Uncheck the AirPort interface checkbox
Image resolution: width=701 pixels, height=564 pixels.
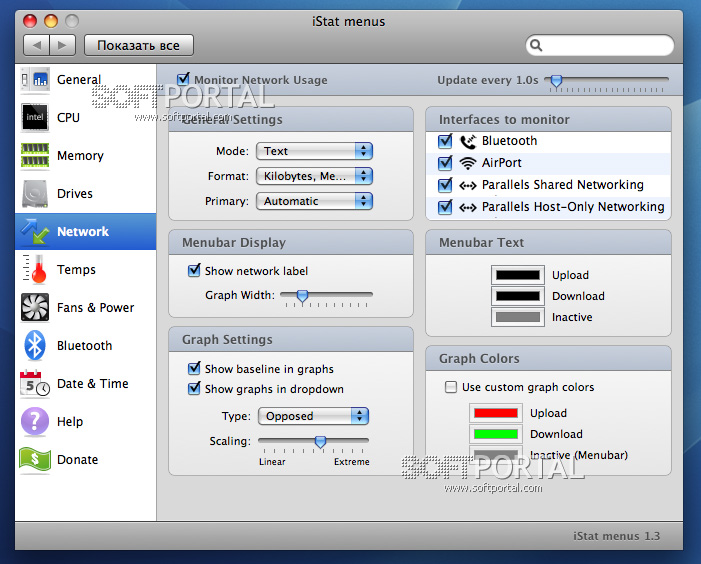point(445,163)
